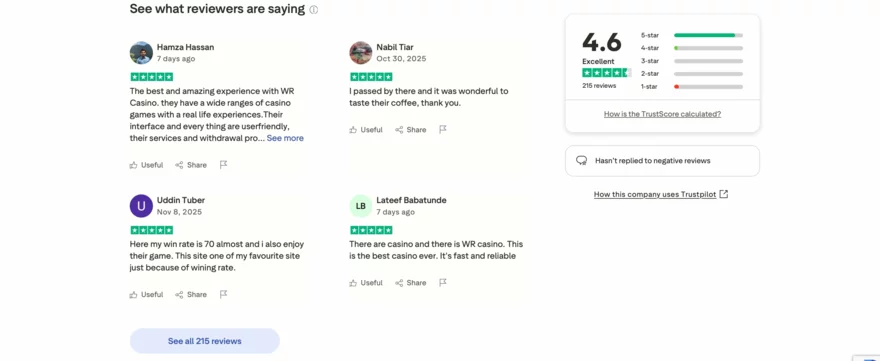Expand Hamza Hassan's review with See more

[x=285, y=138]
